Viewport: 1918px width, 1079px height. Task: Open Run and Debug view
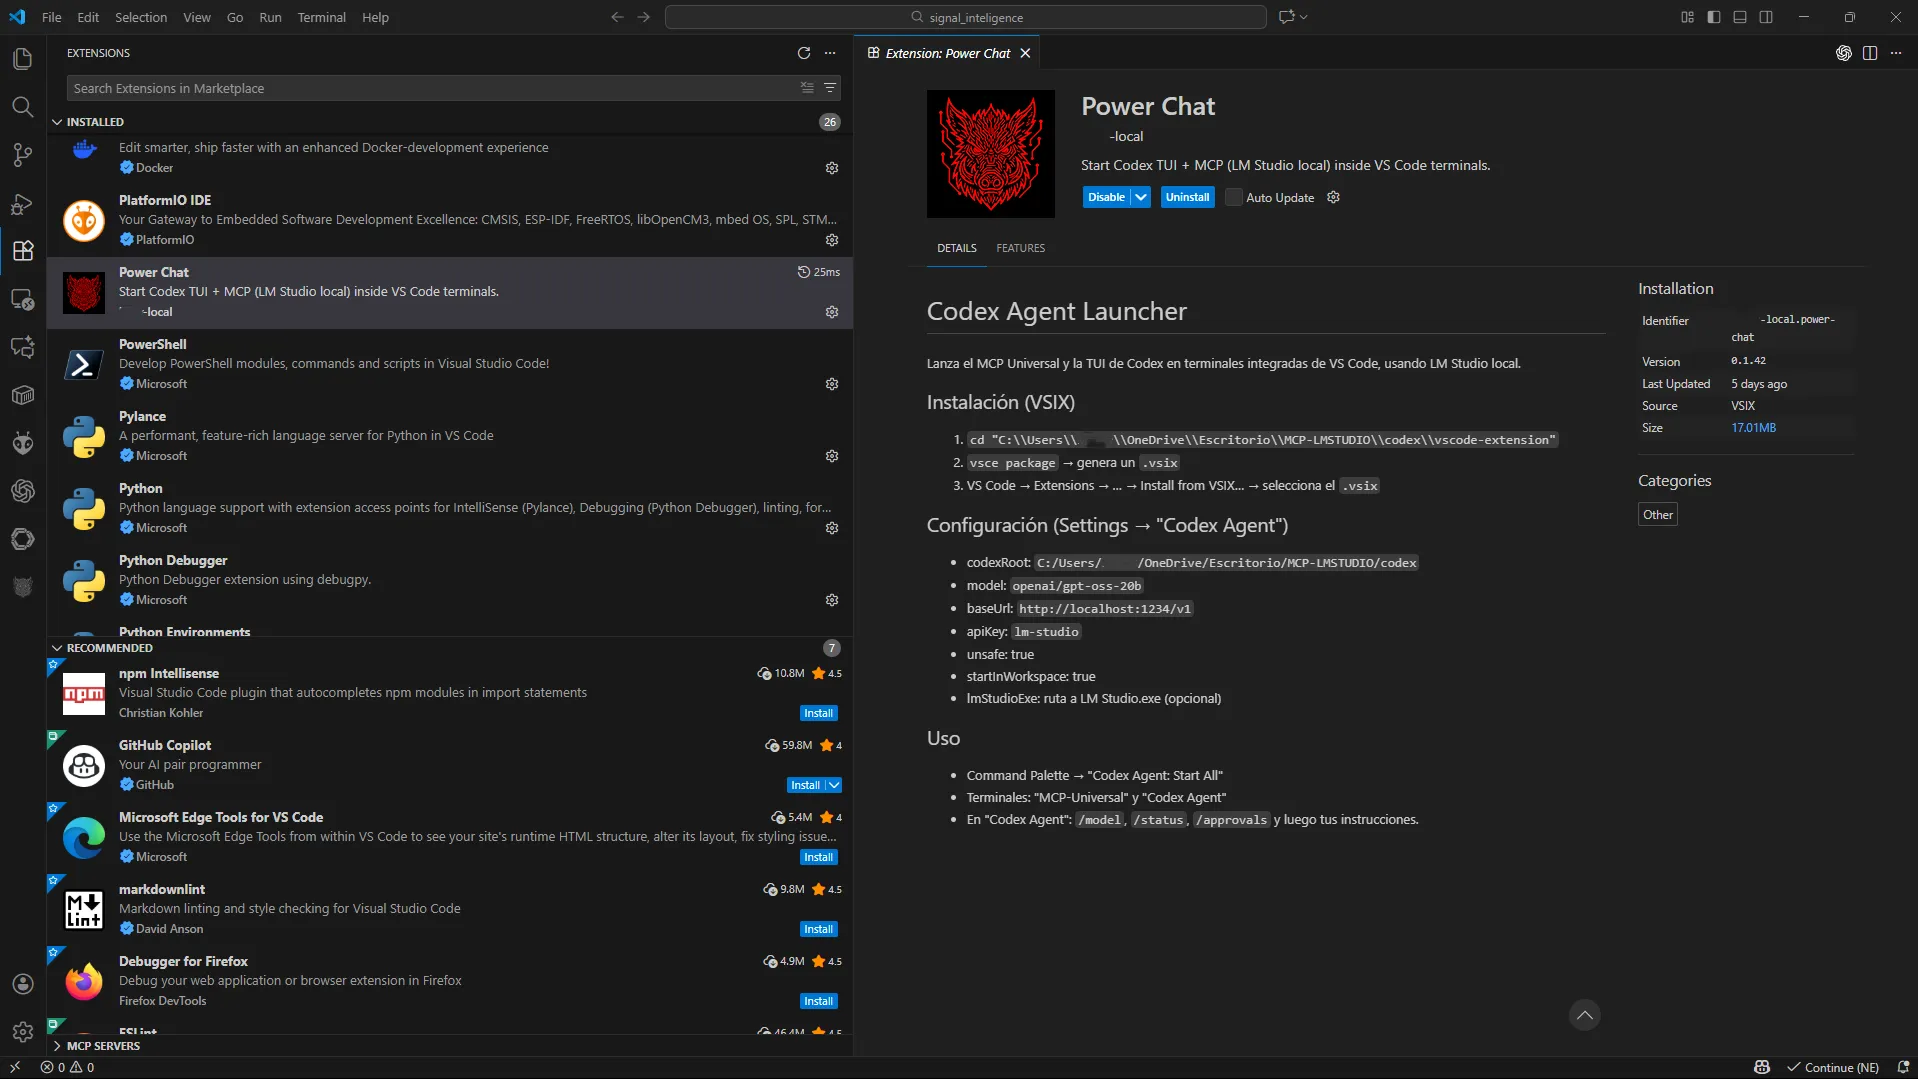22,204
